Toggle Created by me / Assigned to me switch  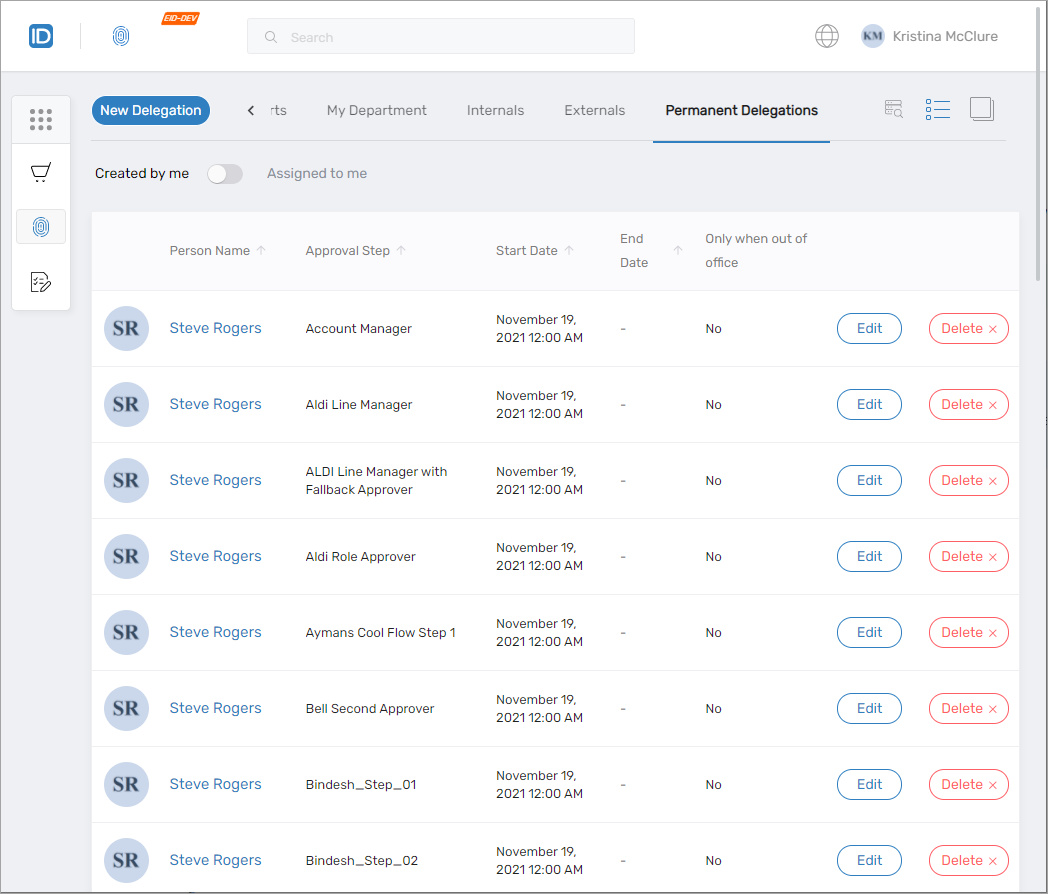[x=225, y=174]
